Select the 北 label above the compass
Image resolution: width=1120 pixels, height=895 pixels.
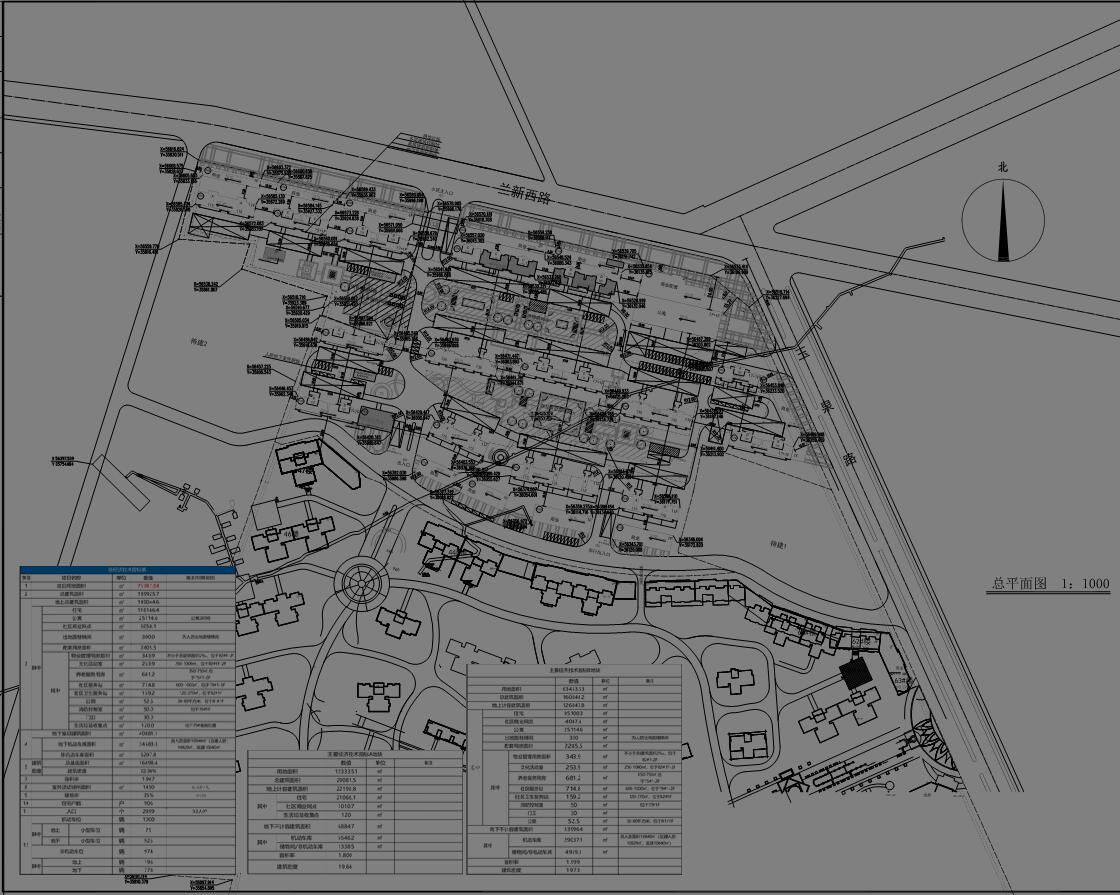coord(1002,168)
